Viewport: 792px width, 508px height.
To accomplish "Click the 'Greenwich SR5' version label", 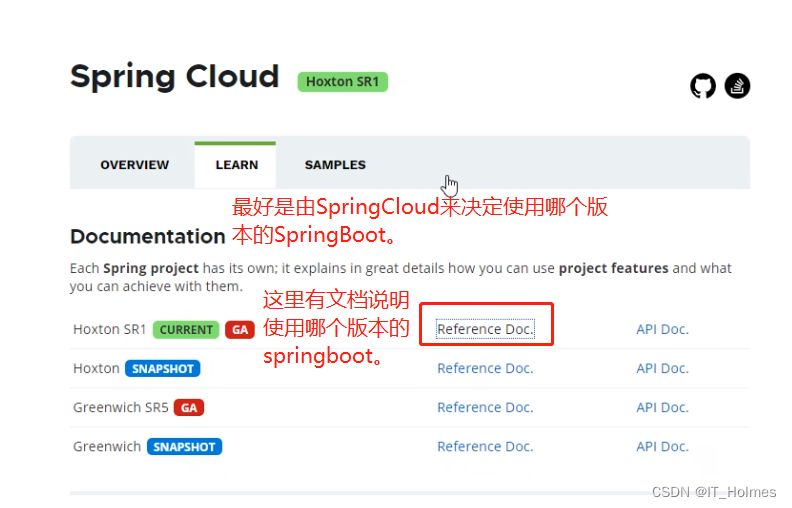I will click(x=120, y=407).
